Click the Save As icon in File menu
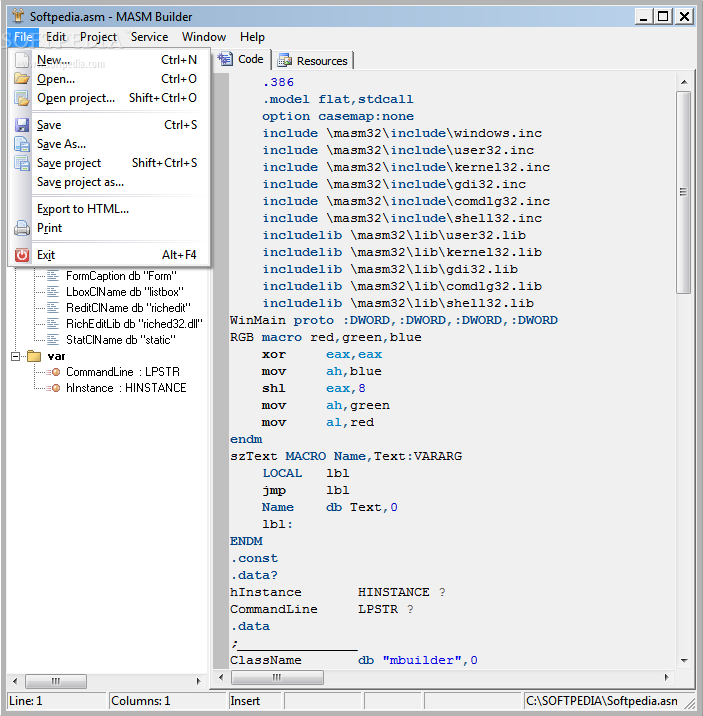The image size is (703, 716). coord(21,144)
